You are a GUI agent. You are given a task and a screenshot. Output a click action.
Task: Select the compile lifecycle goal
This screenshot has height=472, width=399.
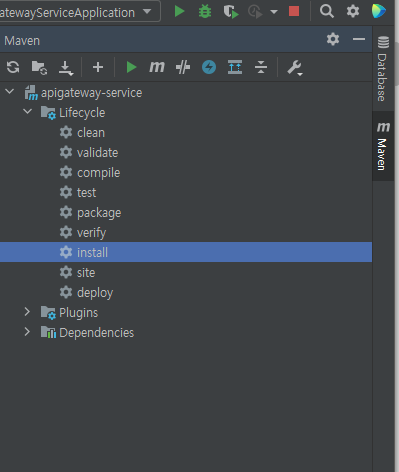[x=98, y=173]
